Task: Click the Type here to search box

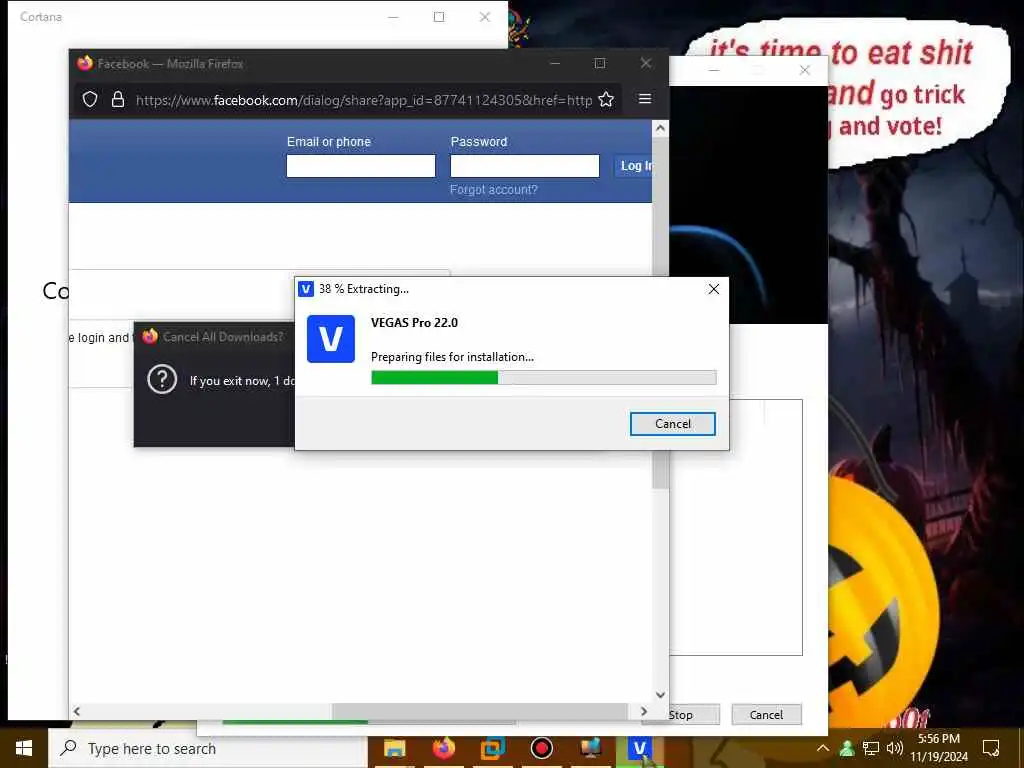Action: click(208, 748)
